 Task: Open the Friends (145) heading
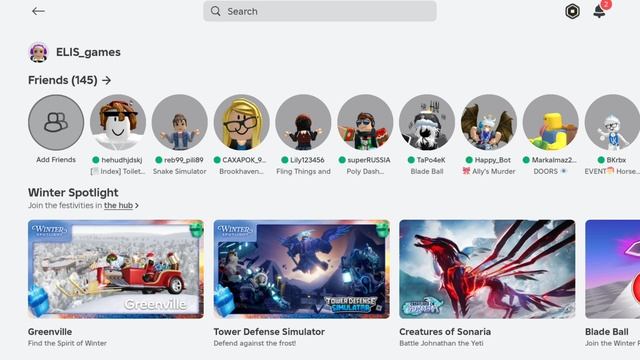point(62,80)
